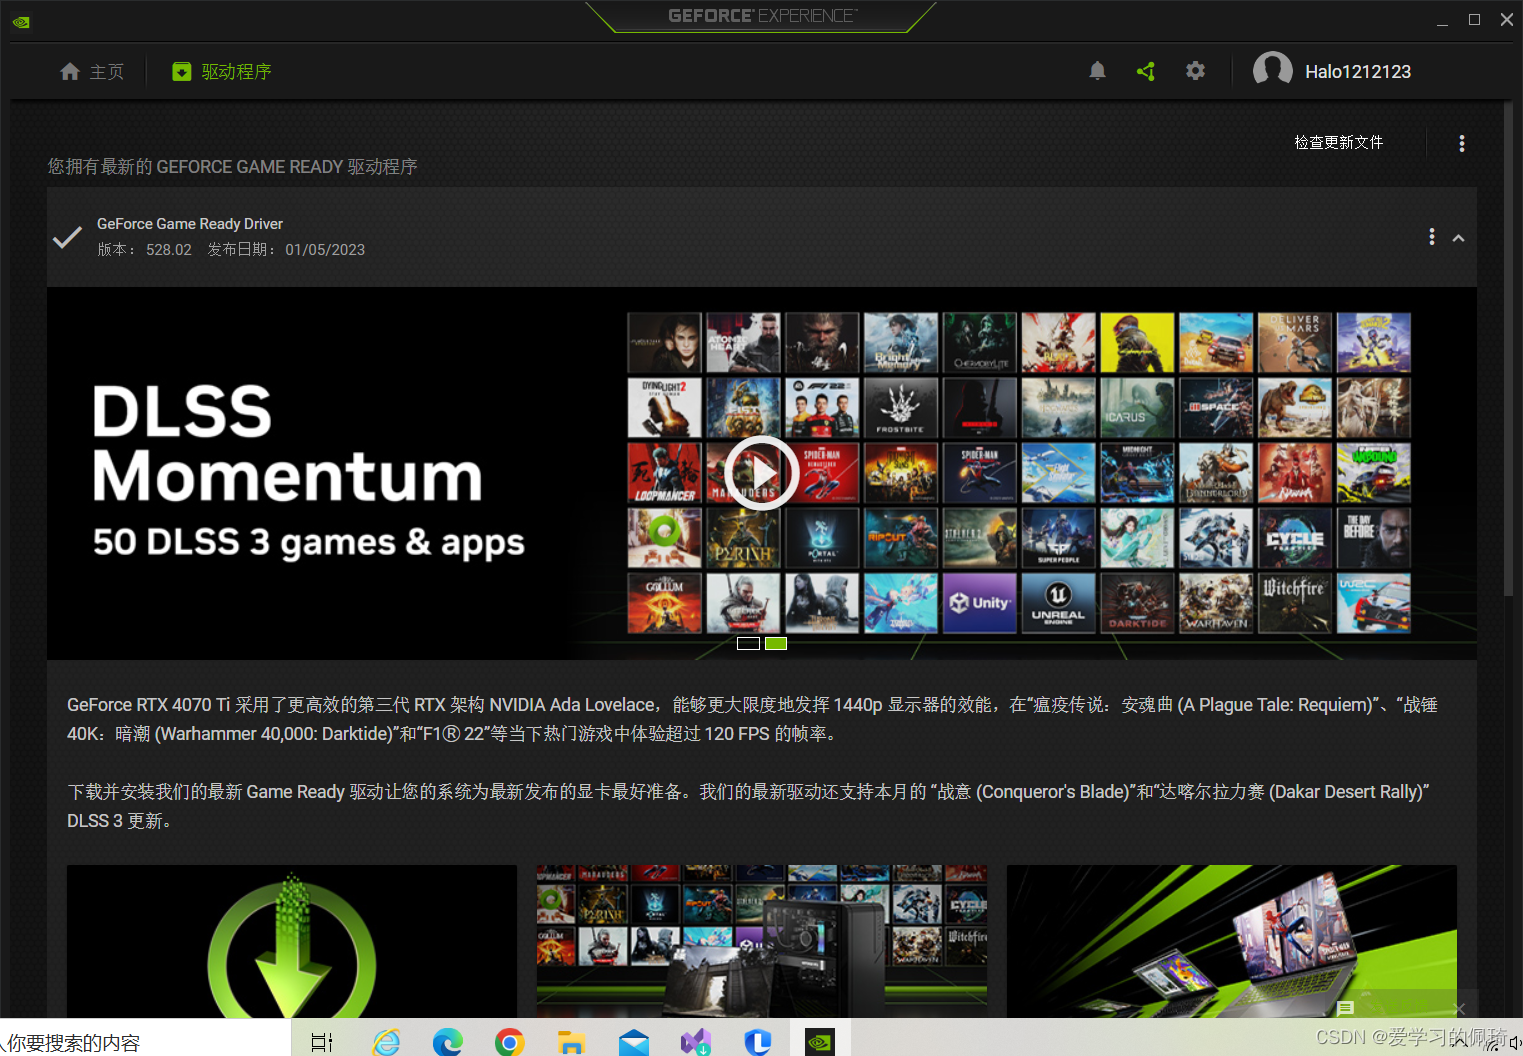Open the GeForce Experience settings gear
Viewport: 1523px width, 1056px height.
pyautogui.click(x=1196, y=71)
